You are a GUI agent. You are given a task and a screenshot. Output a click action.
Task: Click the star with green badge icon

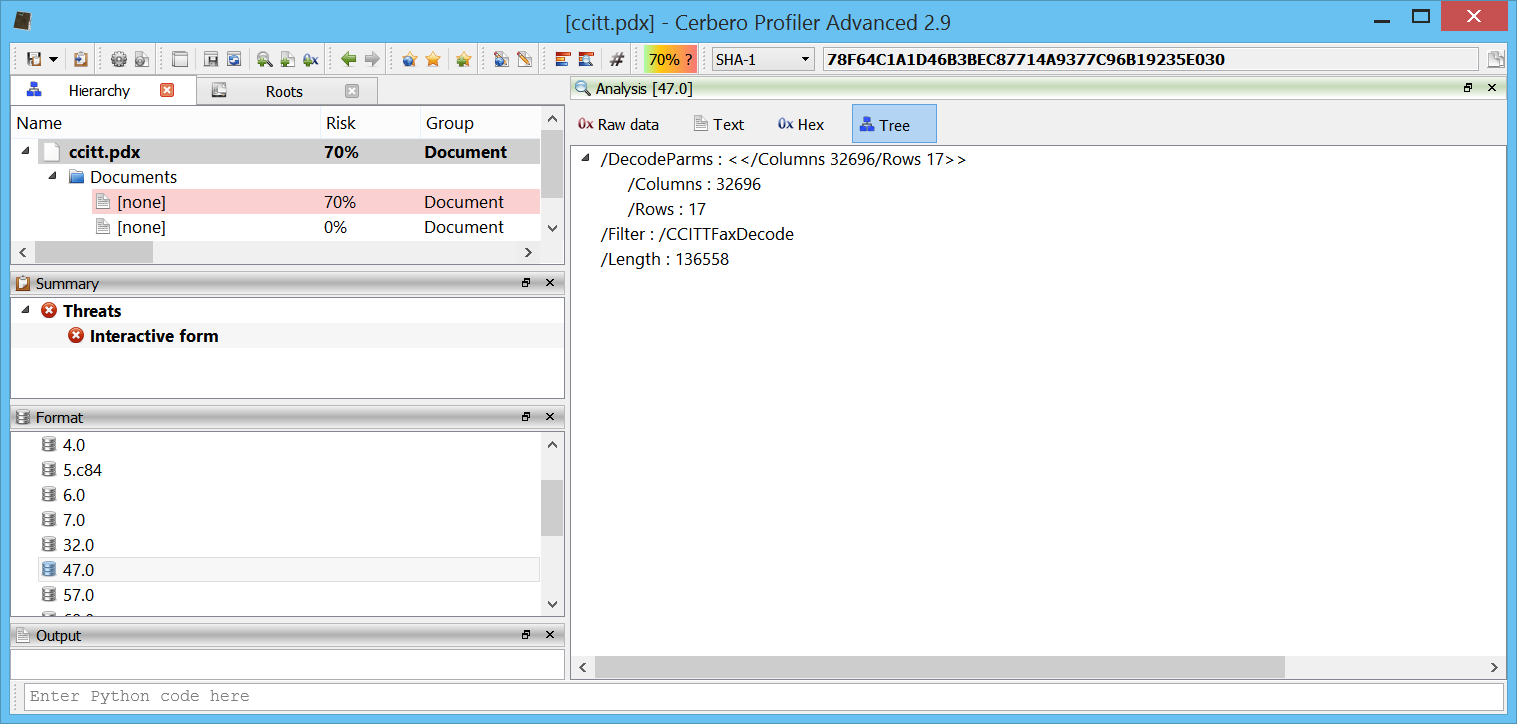(x=463, y=59)
